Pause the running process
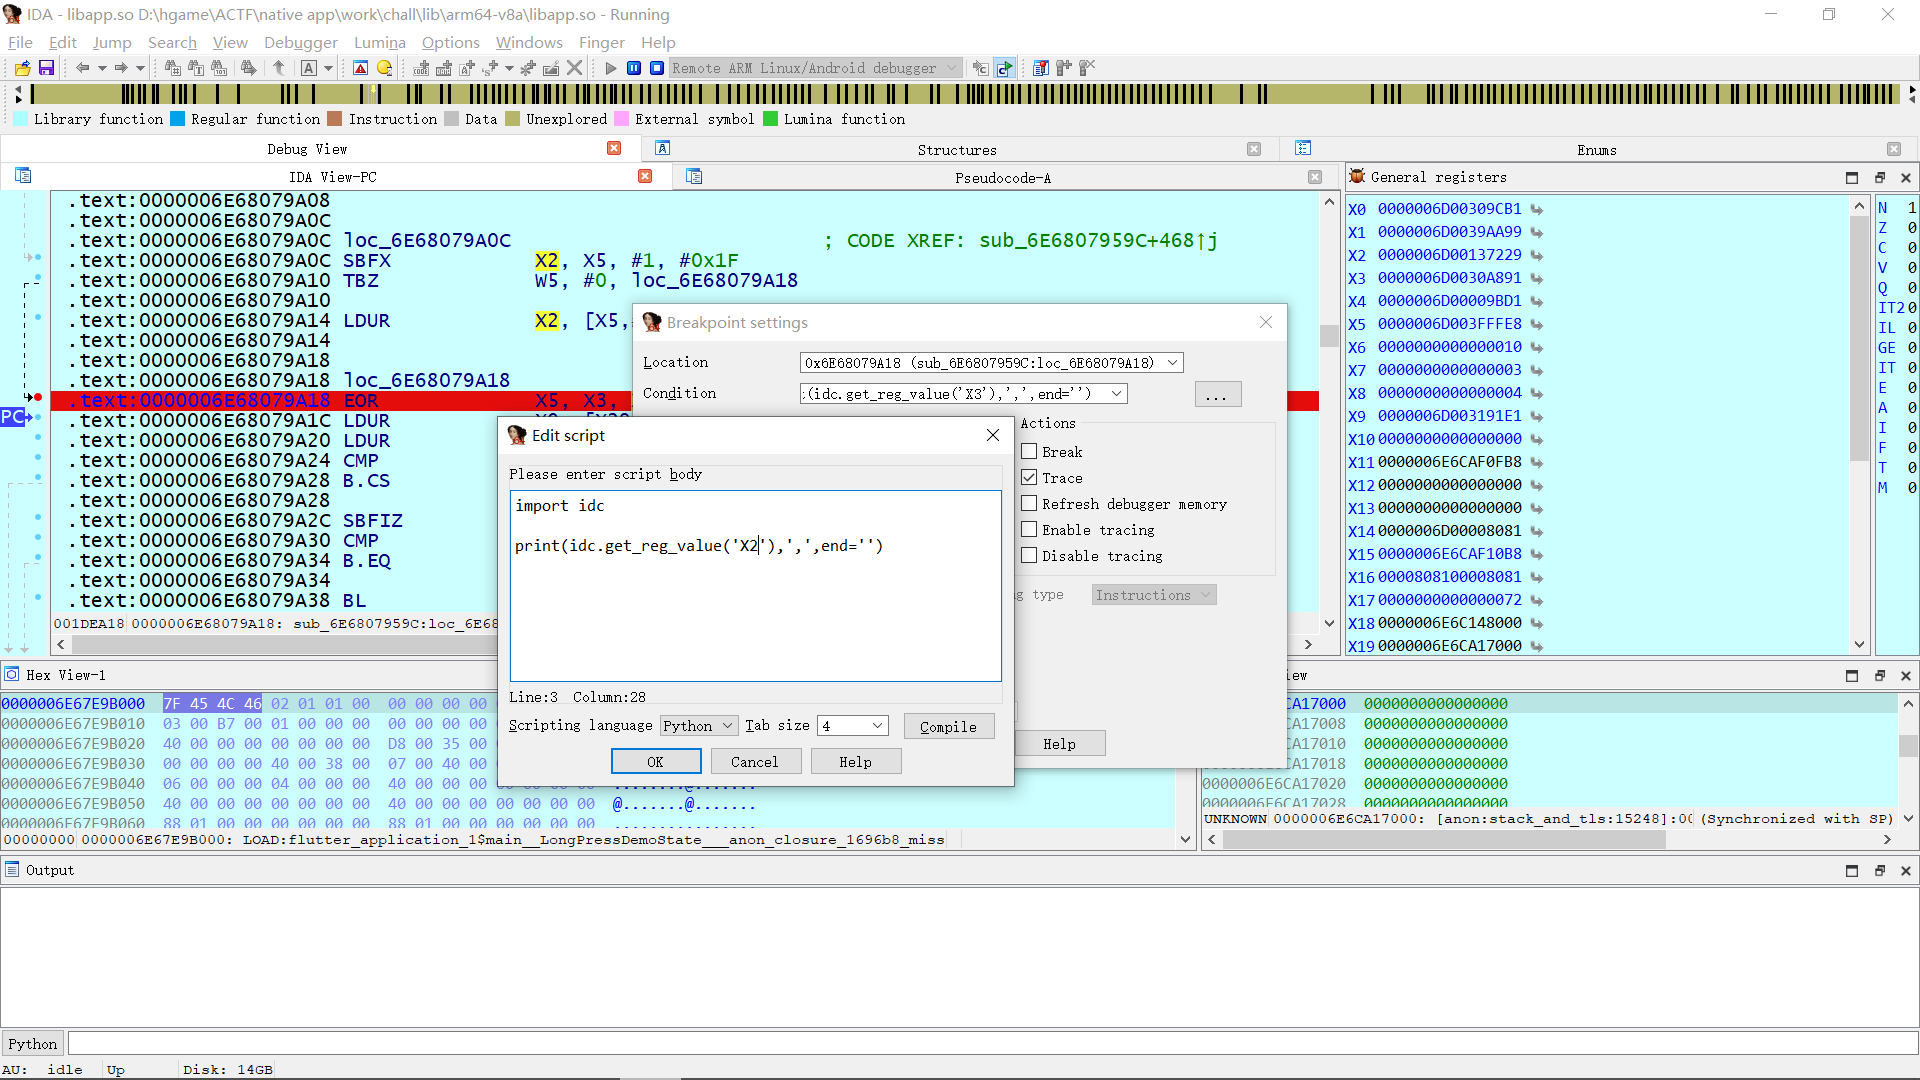The height and width of the screenshot is (1080, 1920). click(634, 68)
